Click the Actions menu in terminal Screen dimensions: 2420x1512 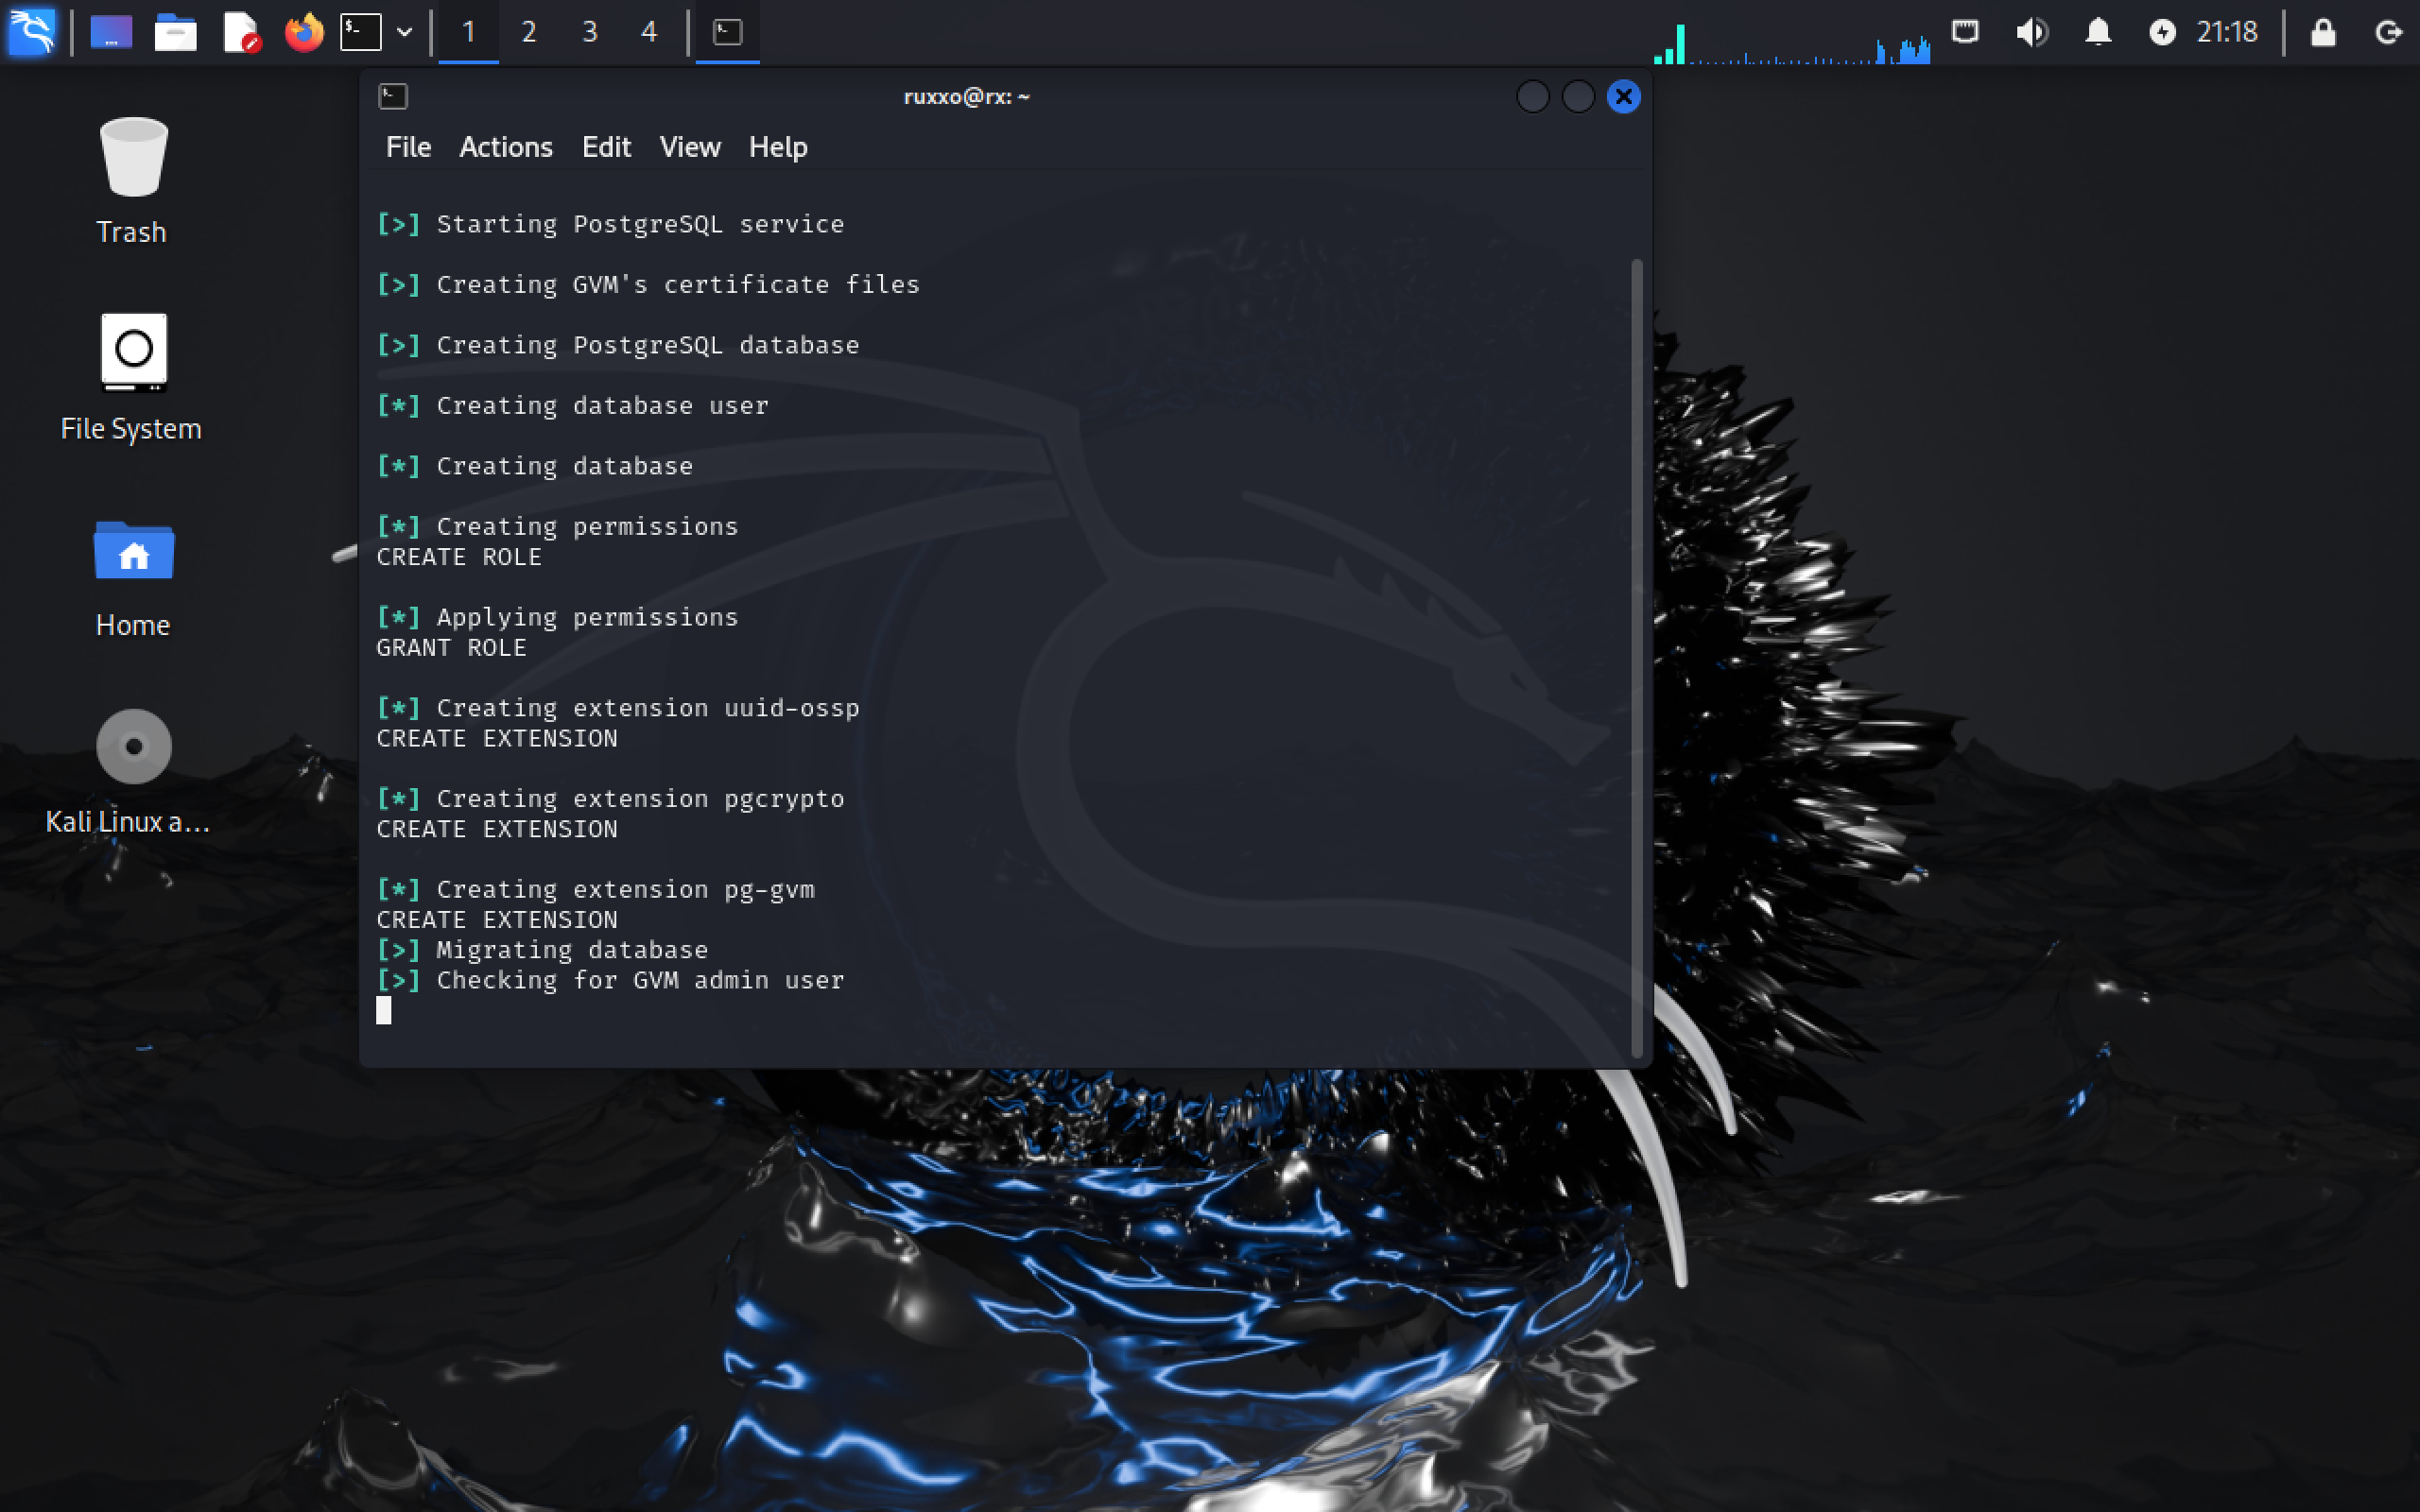504,146
